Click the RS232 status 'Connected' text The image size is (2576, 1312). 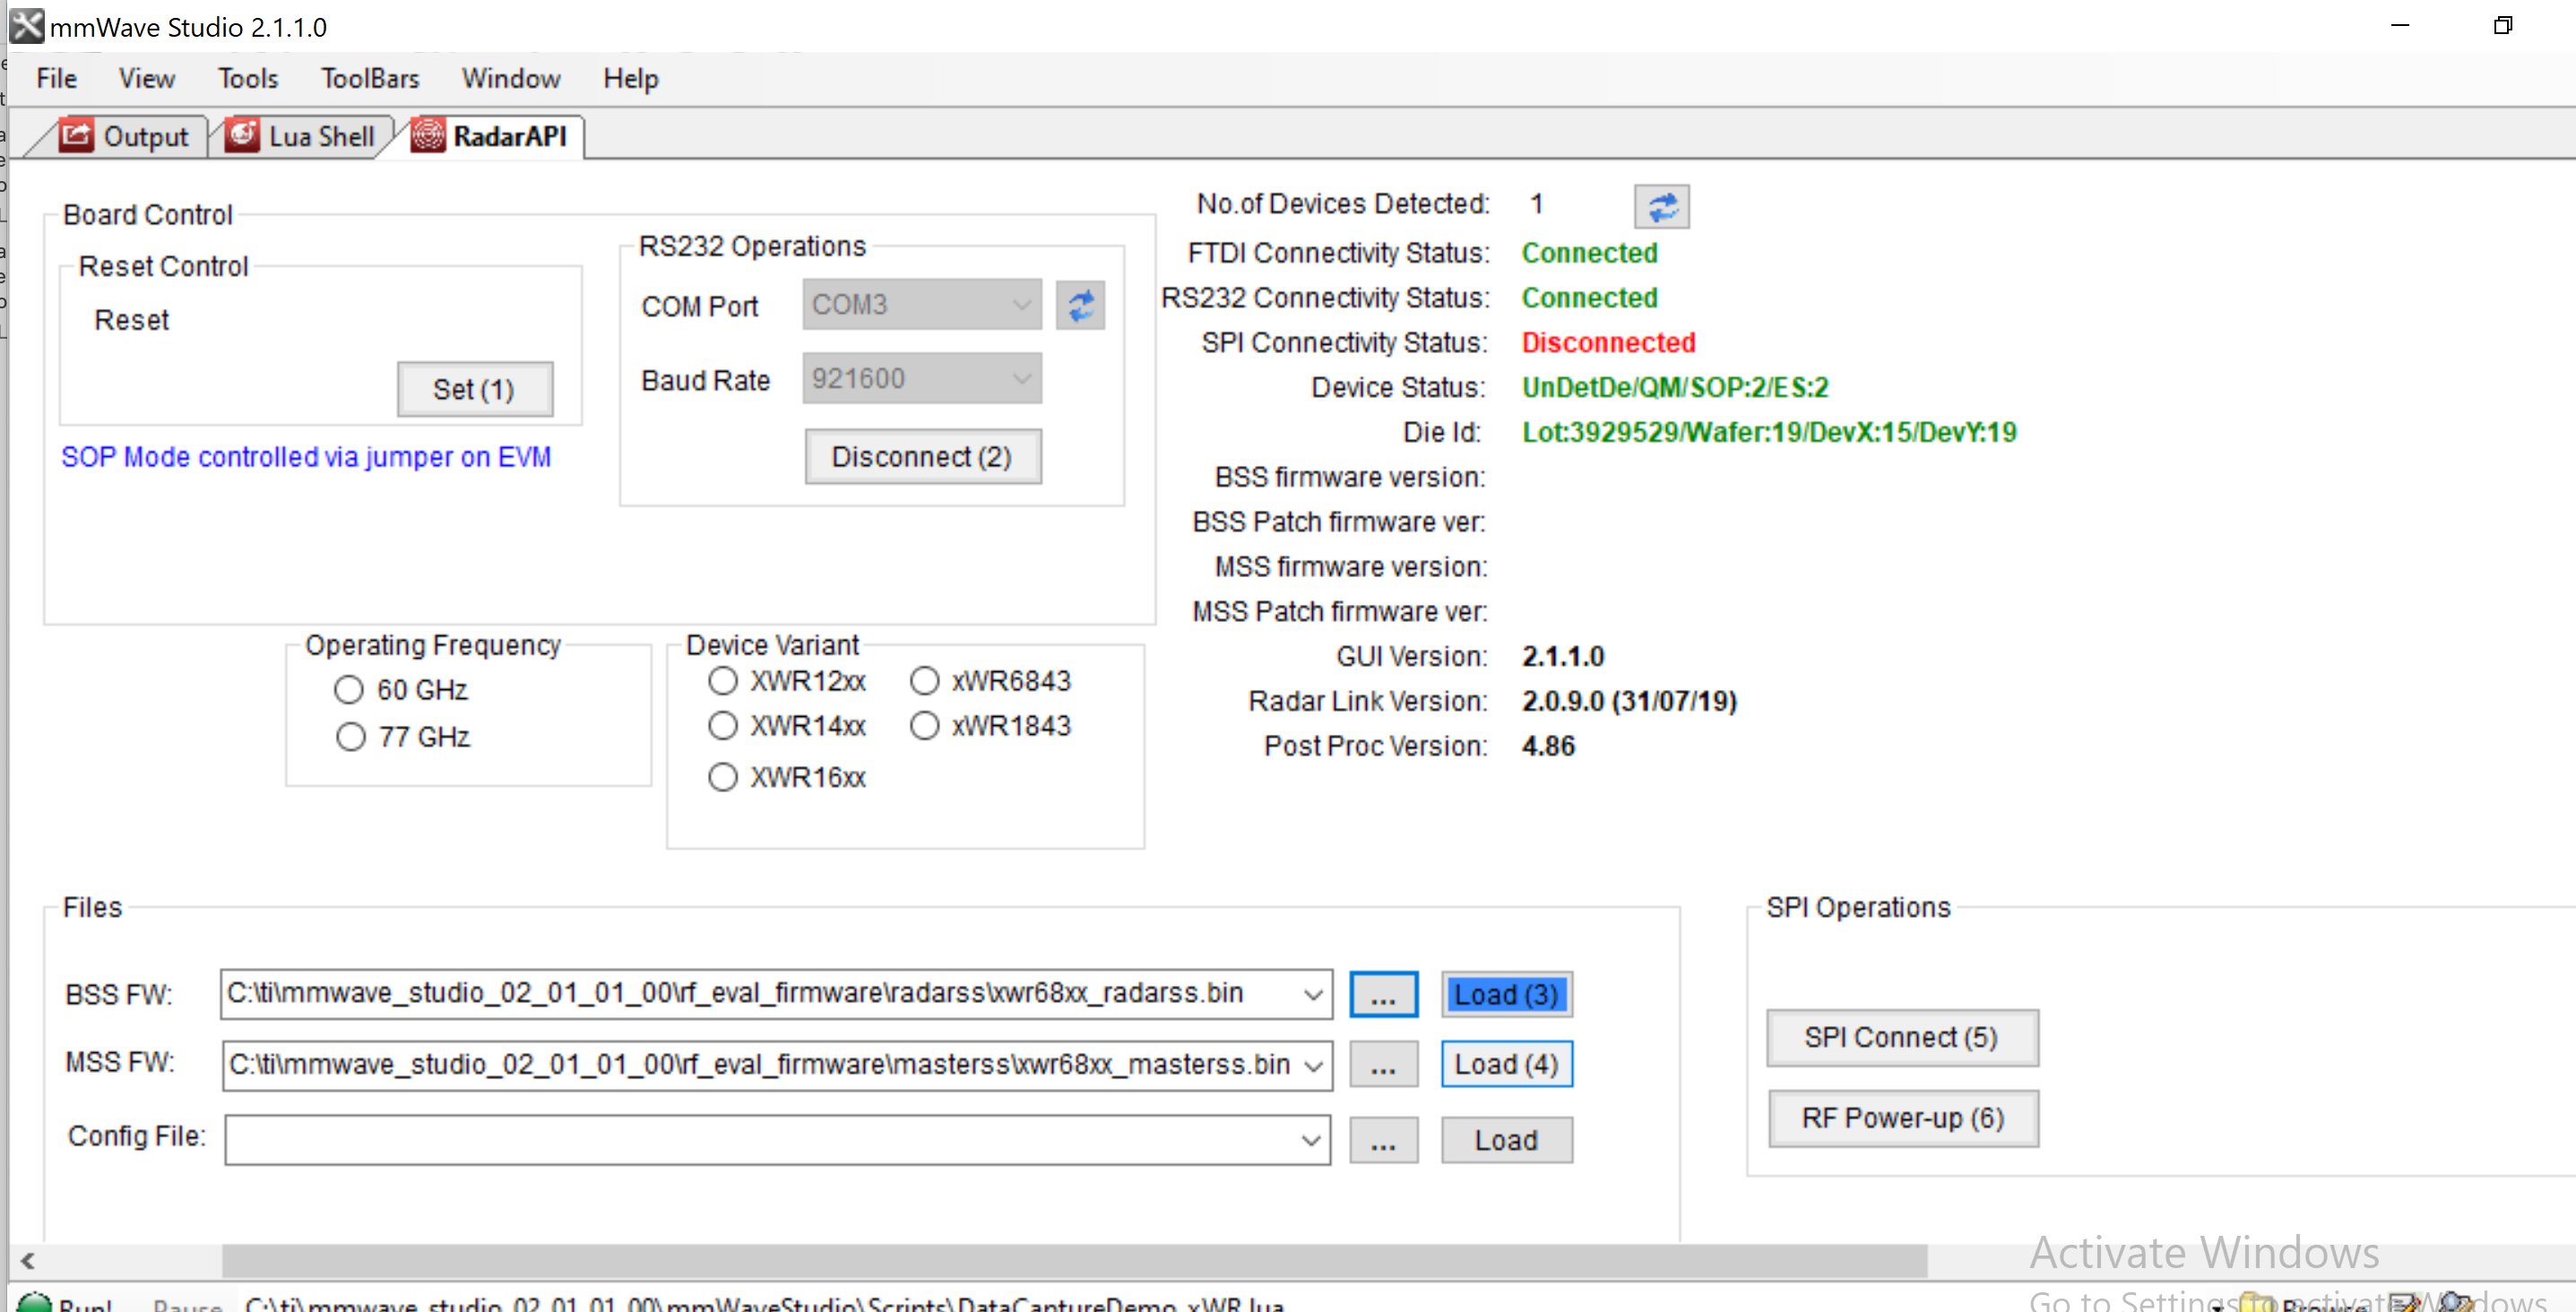pyautogui.click(x=1589, y=298)
